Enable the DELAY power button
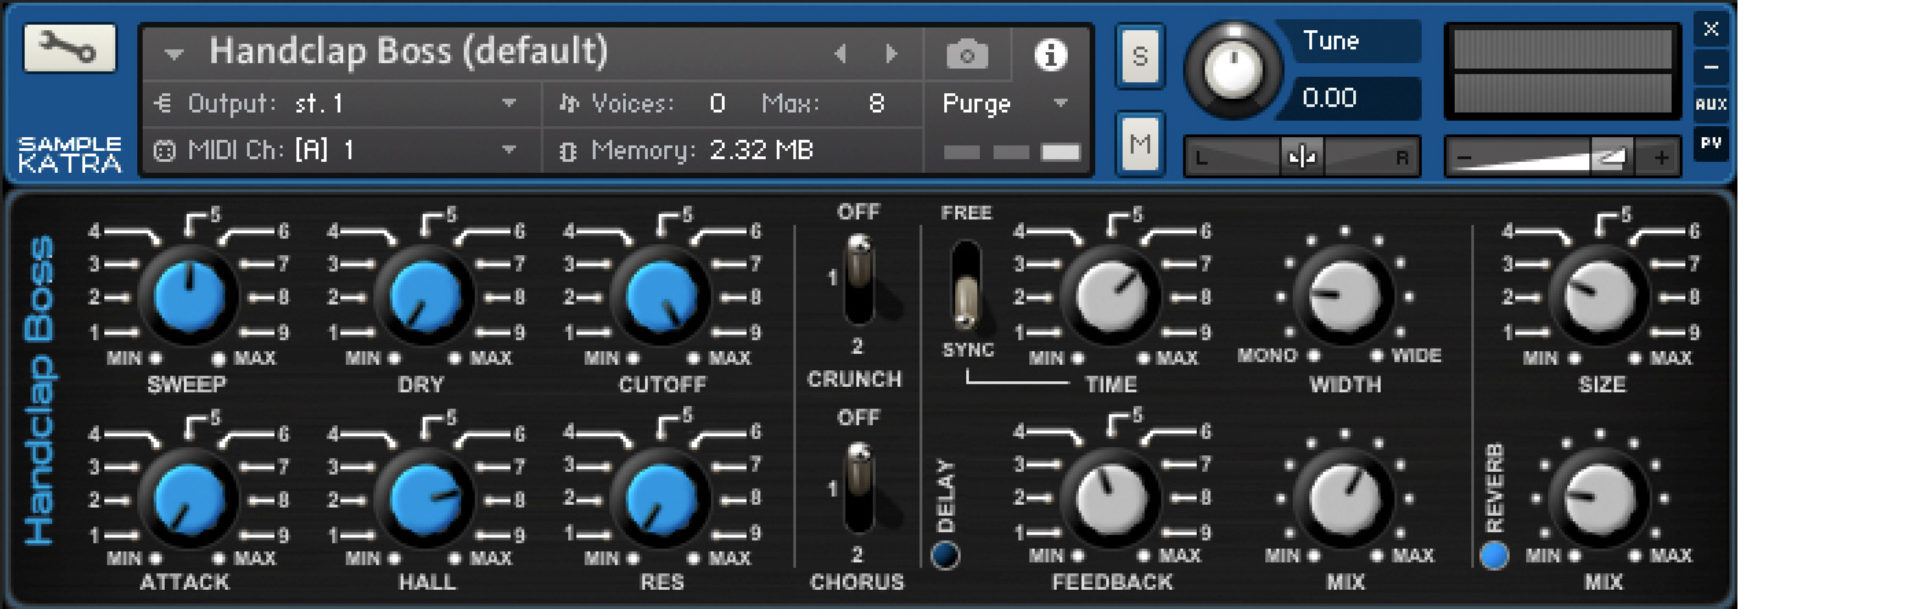This screenshot has height=609, width=1920. [x=945, y=555]
